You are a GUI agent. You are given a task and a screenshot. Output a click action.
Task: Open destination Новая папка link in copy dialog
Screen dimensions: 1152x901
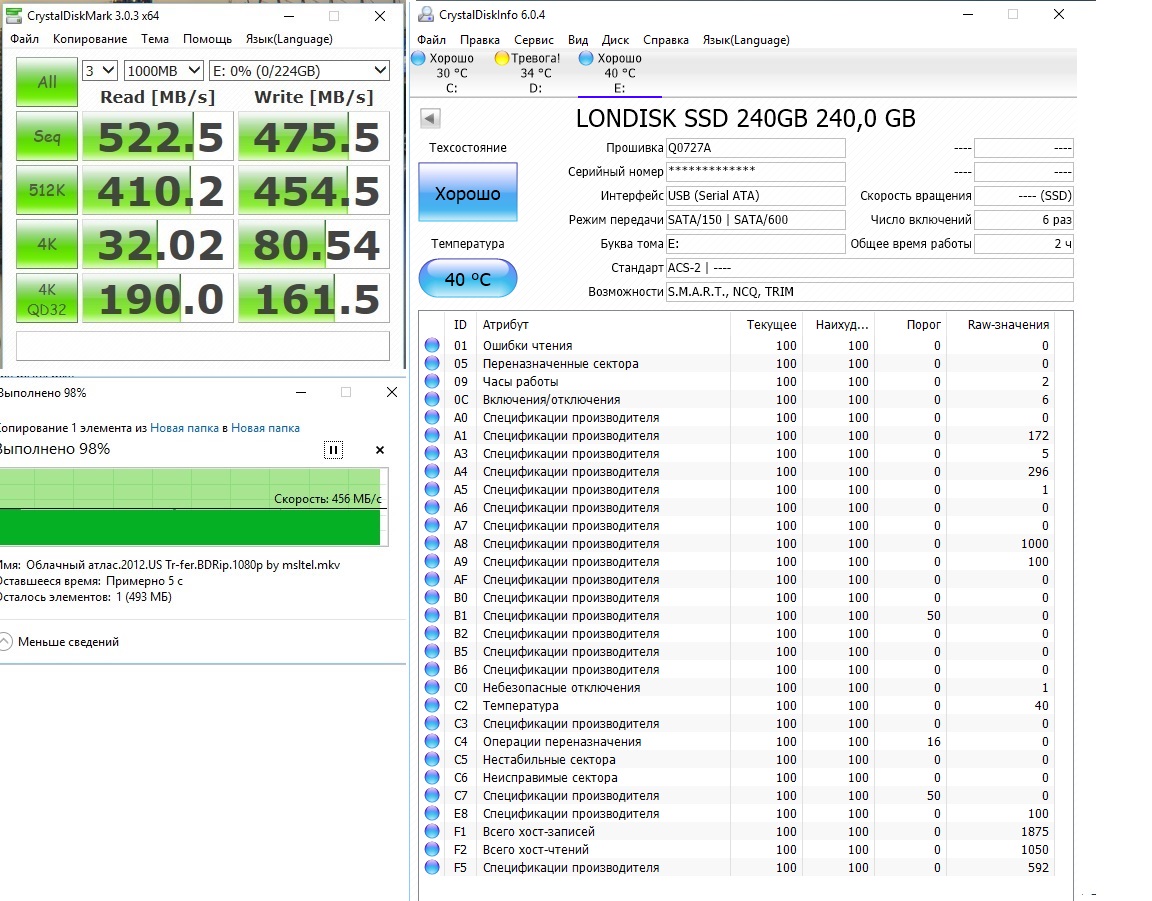(x=265, y=428)
